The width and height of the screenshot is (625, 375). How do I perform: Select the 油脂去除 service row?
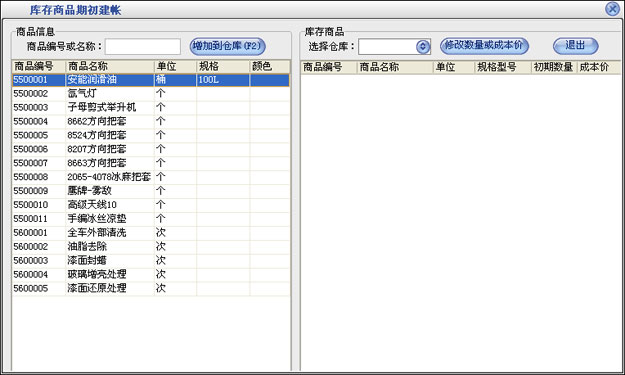click(151, 247)
